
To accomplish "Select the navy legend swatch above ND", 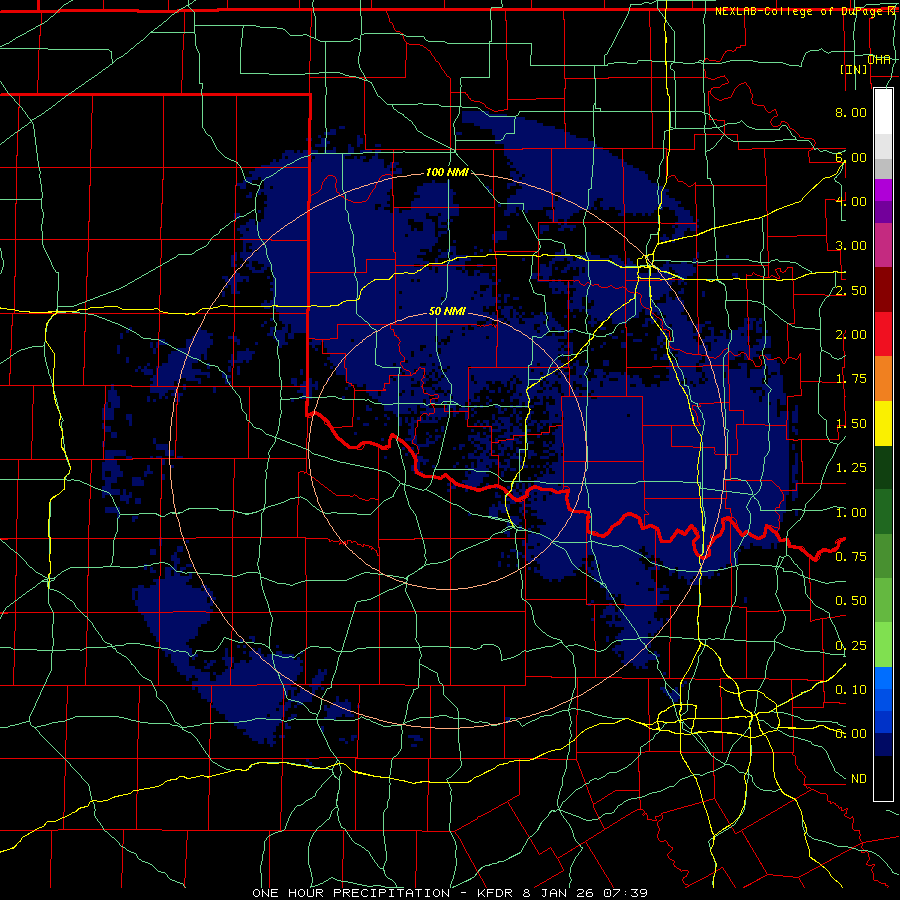I will point(883,745).
